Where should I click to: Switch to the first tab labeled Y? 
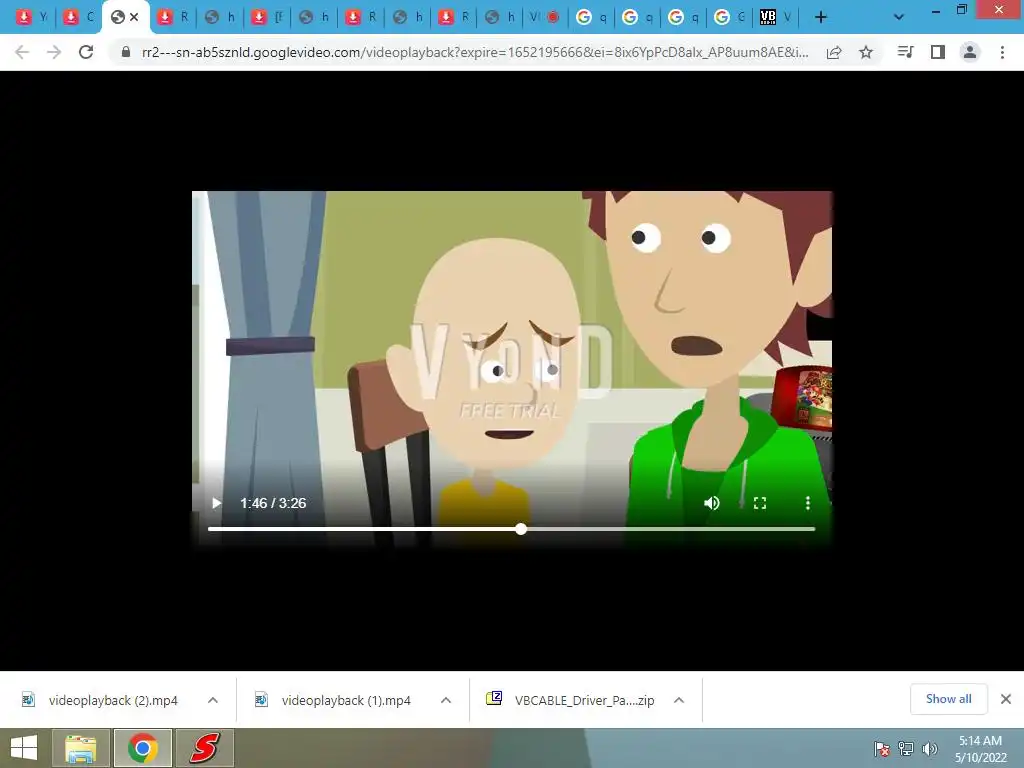pos(31,18)
